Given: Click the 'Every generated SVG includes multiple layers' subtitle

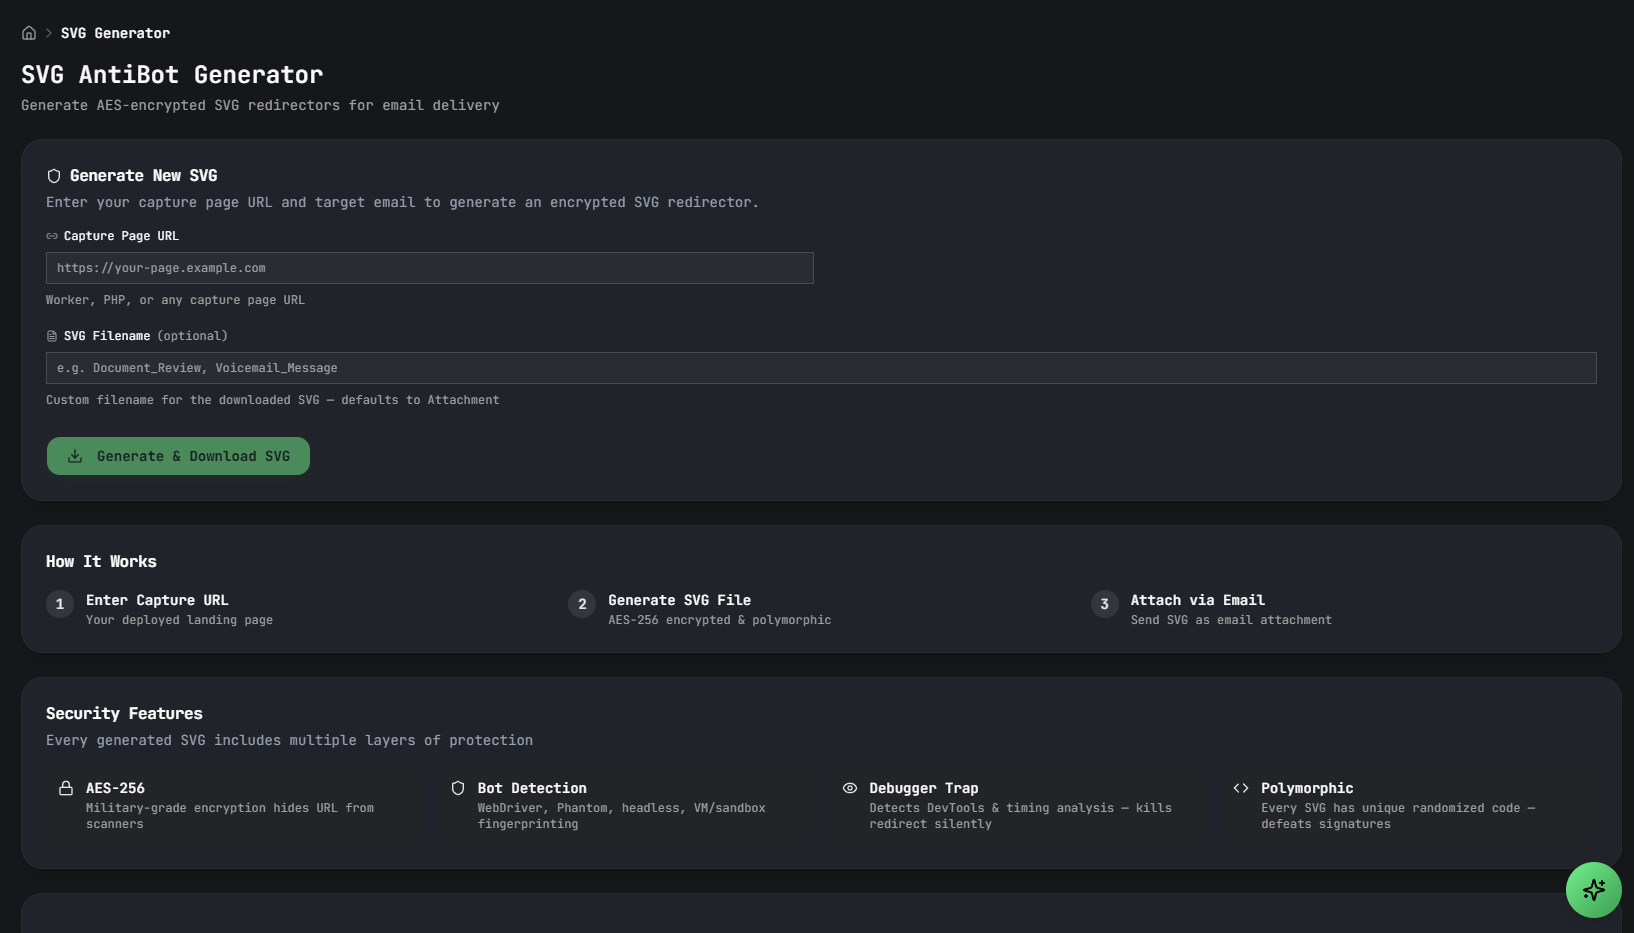Looking at the screenshot, I should click(289, 741).
